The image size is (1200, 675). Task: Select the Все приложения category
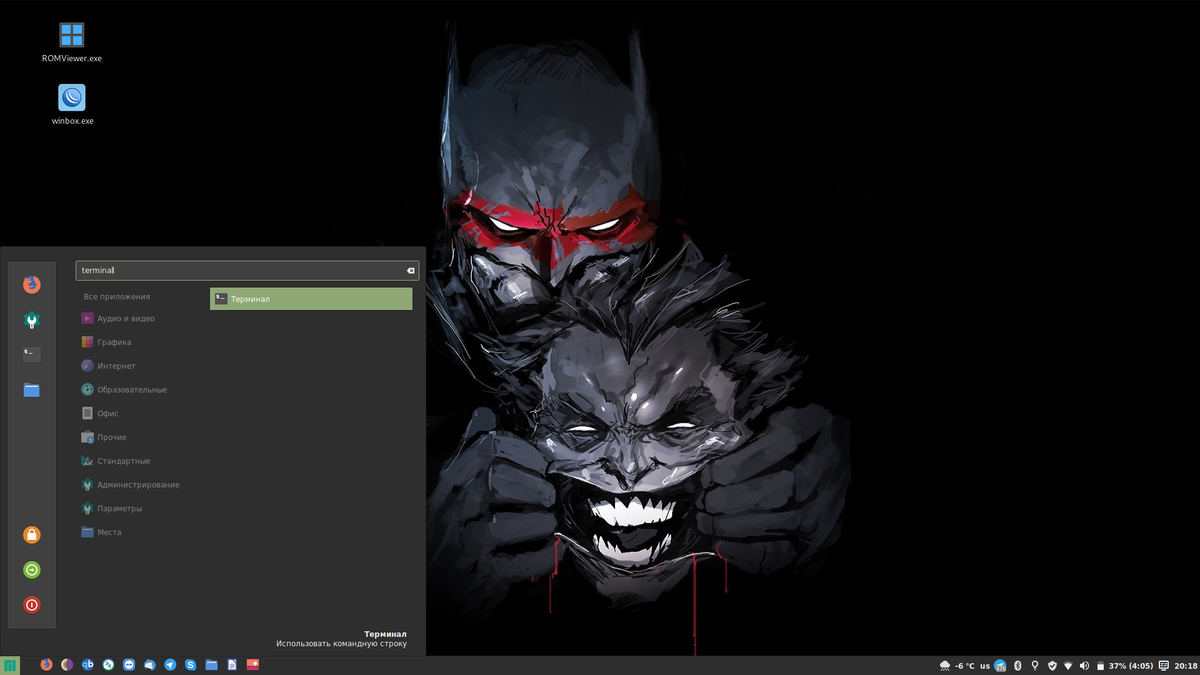coord(116,297)
